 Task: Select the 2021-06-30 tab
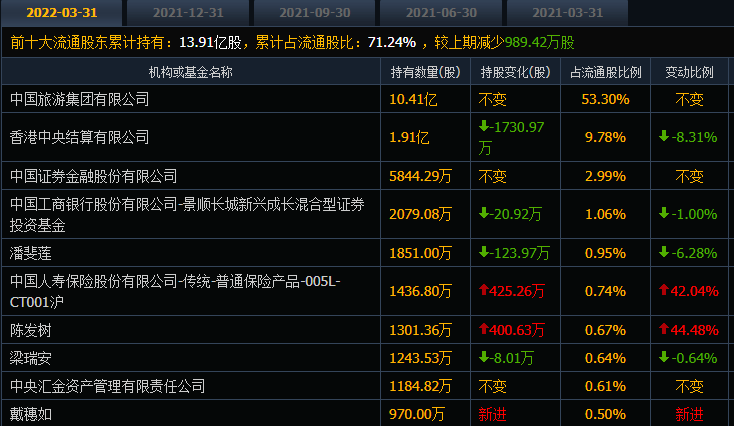point(441,13)
